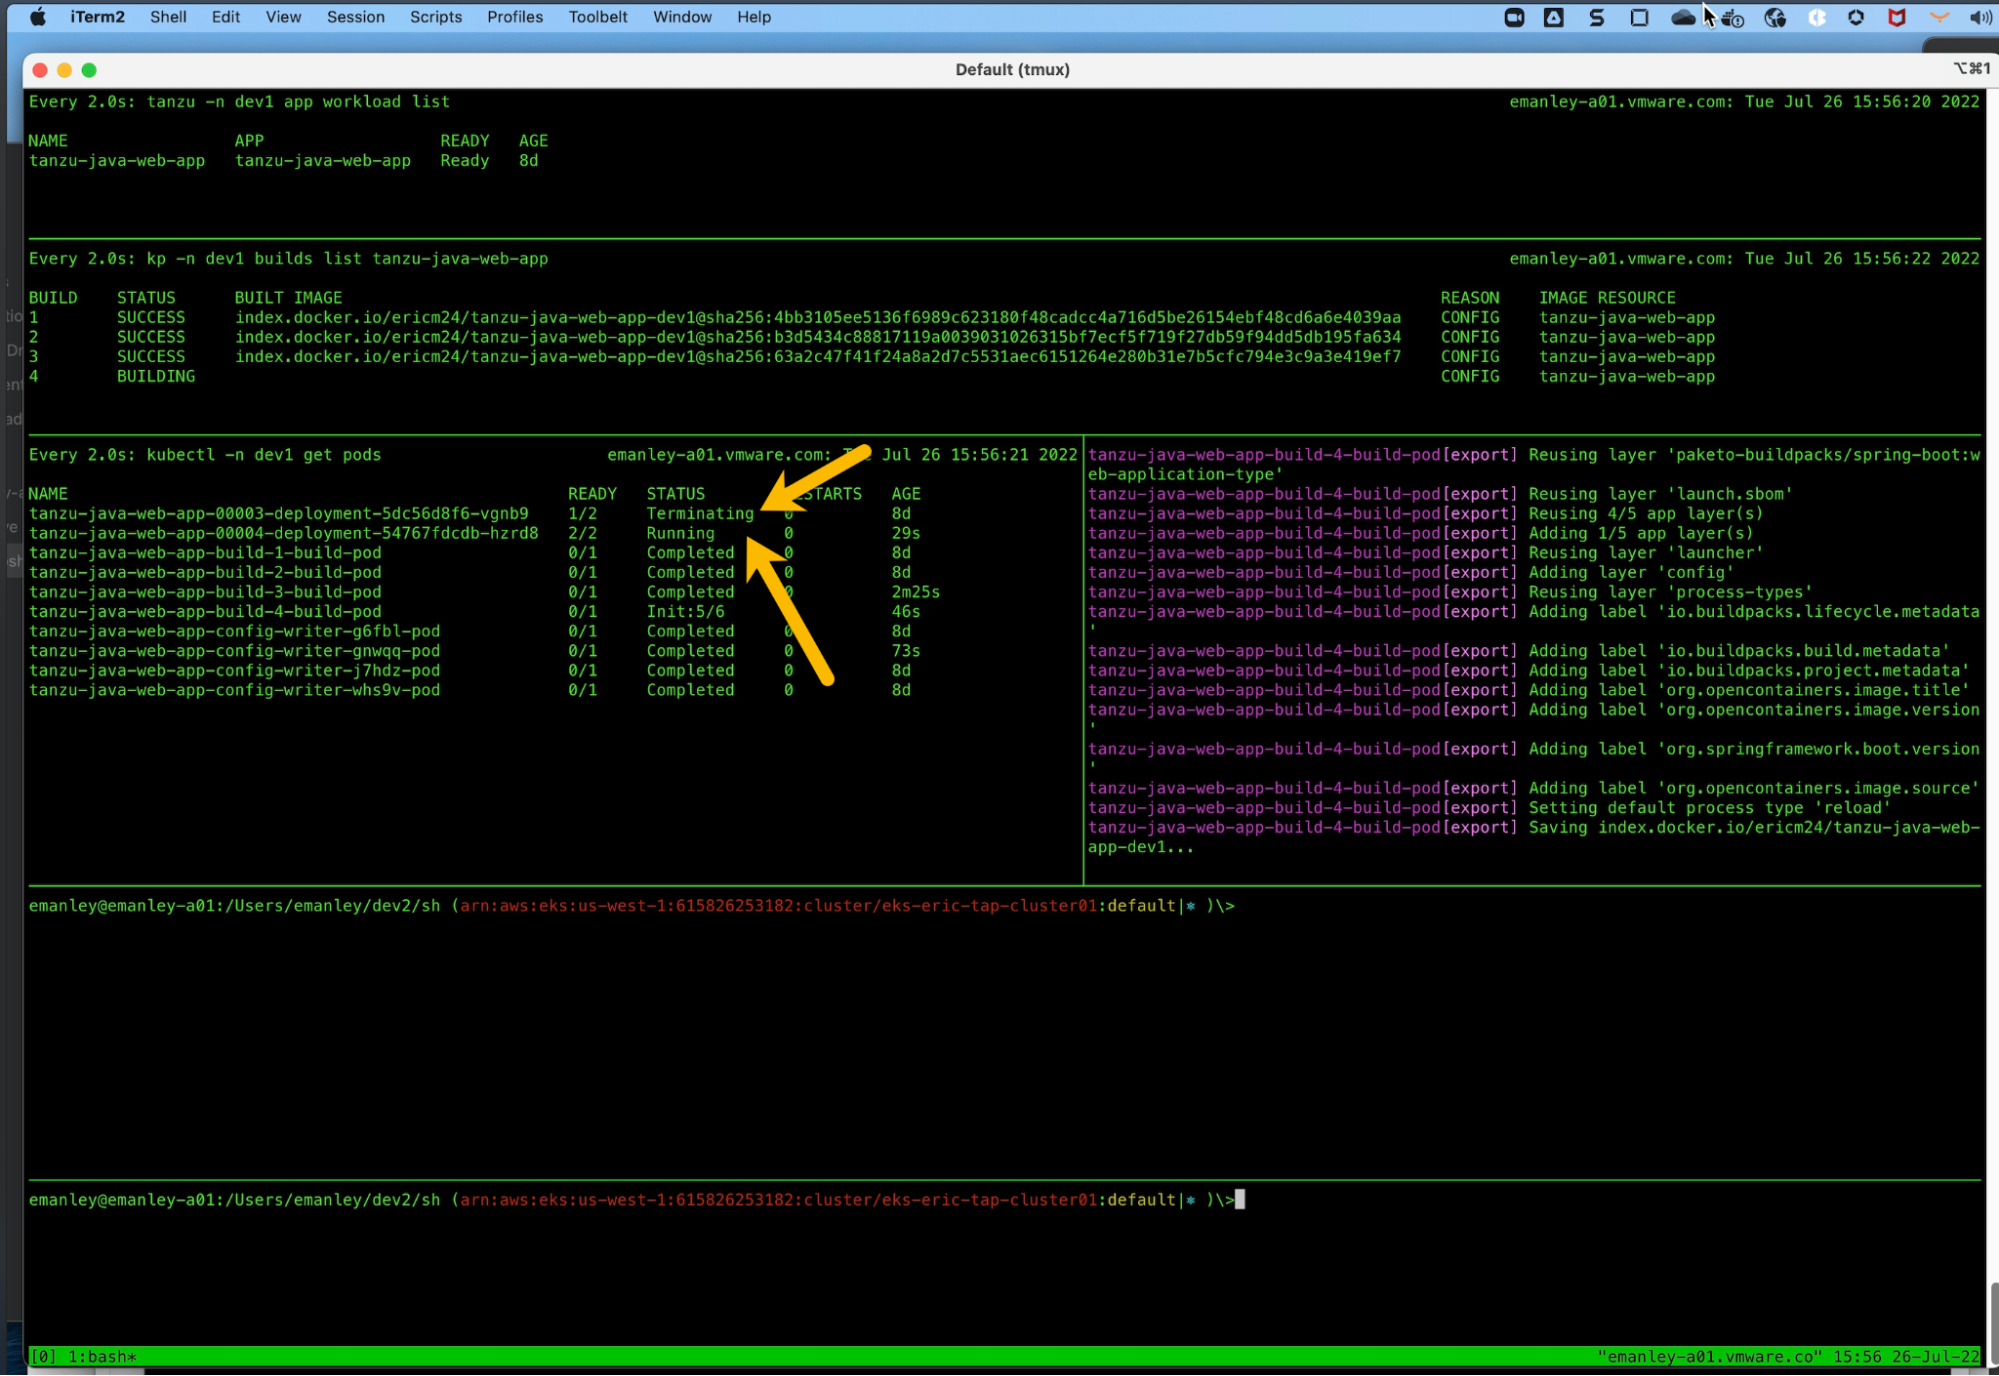Toggle the Terminating pod status display

[699, 513]
